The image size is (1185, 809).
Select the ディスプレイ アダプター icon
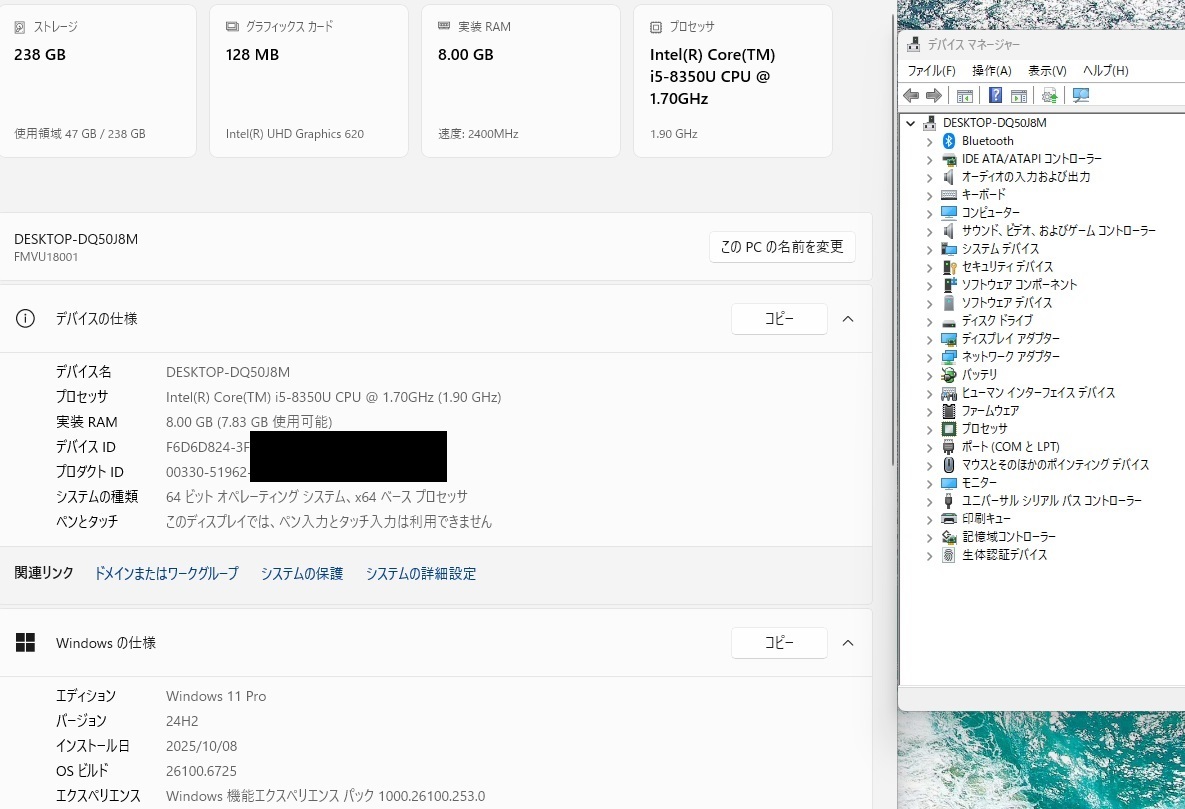click(x=949, y=339)
